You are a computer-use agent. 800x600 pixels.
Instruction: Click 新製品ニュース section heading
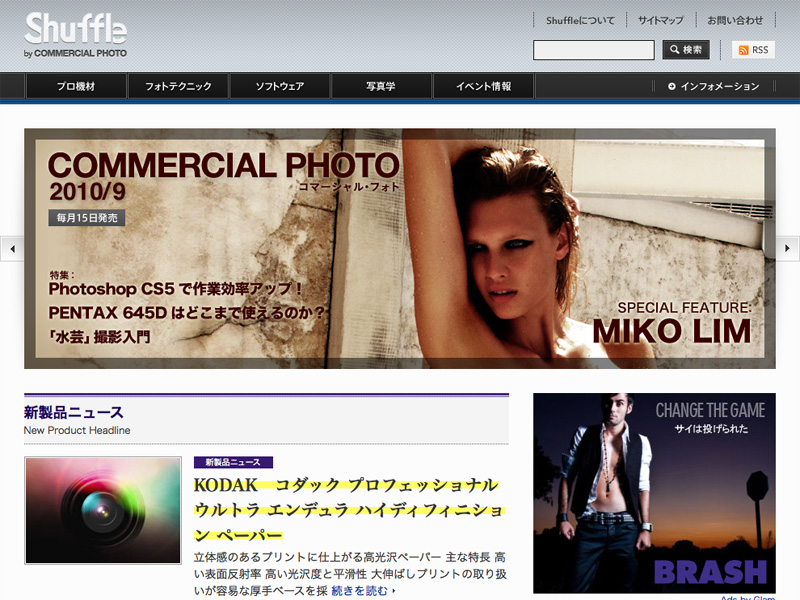[x=73, y=412]
